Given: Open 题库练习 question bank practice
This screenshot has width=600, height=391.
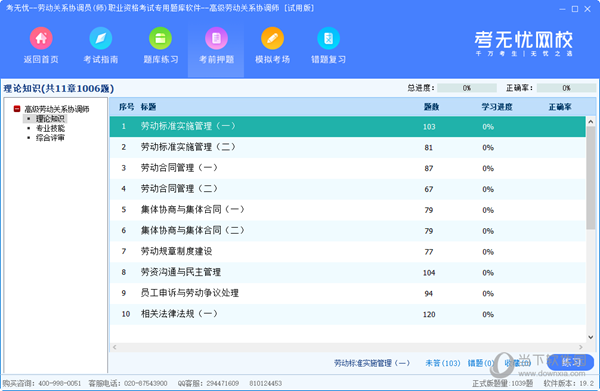Looking at the screenshot, I should click(x=160, y=38).
